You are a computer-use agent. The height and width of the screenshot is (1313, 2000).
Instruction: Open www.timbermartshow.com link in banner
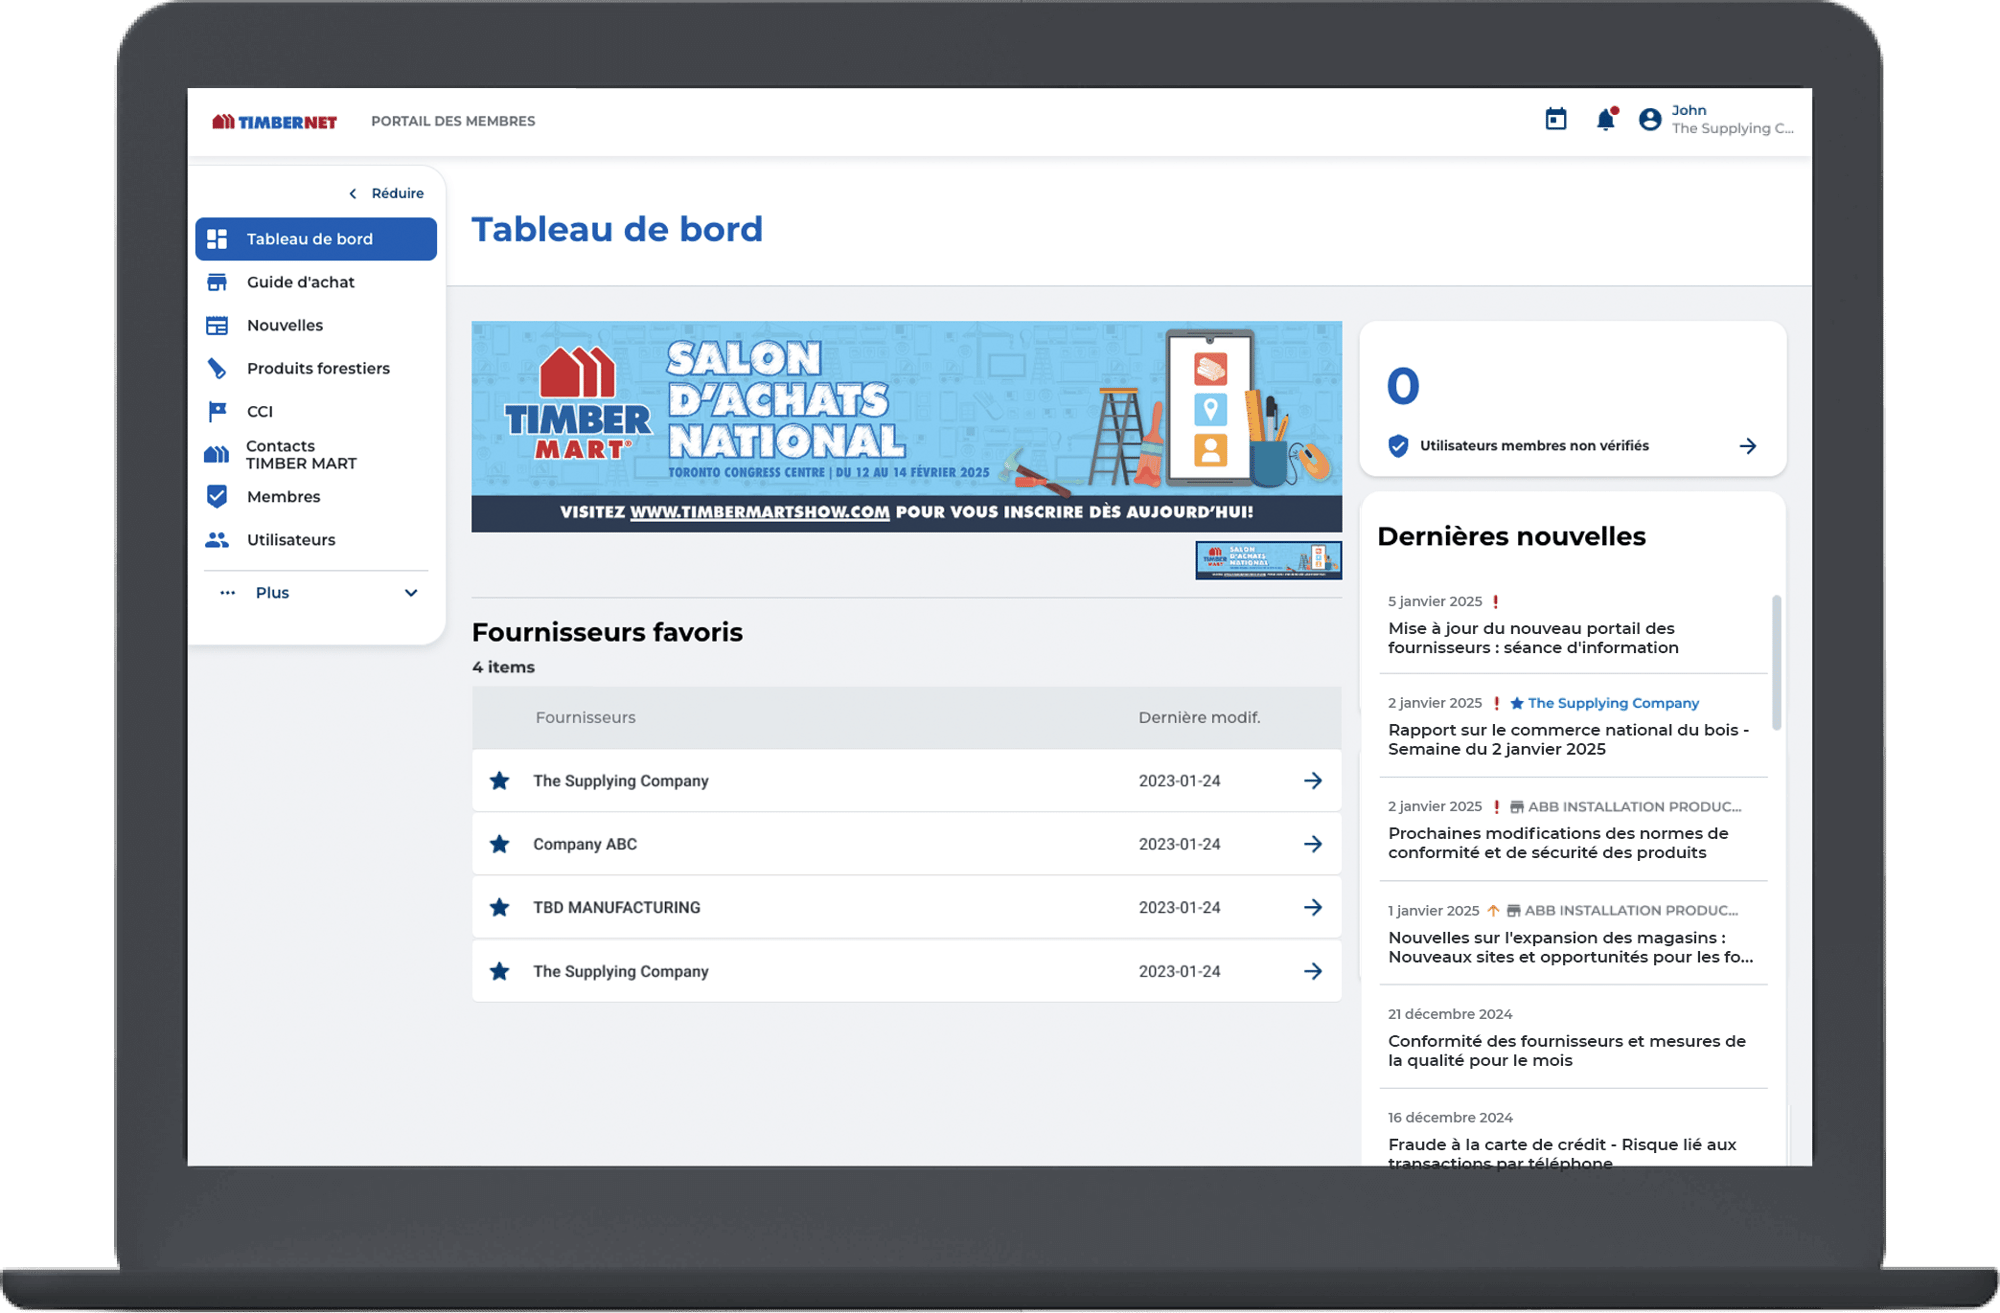pyautogui.click(x=760, y=512)
